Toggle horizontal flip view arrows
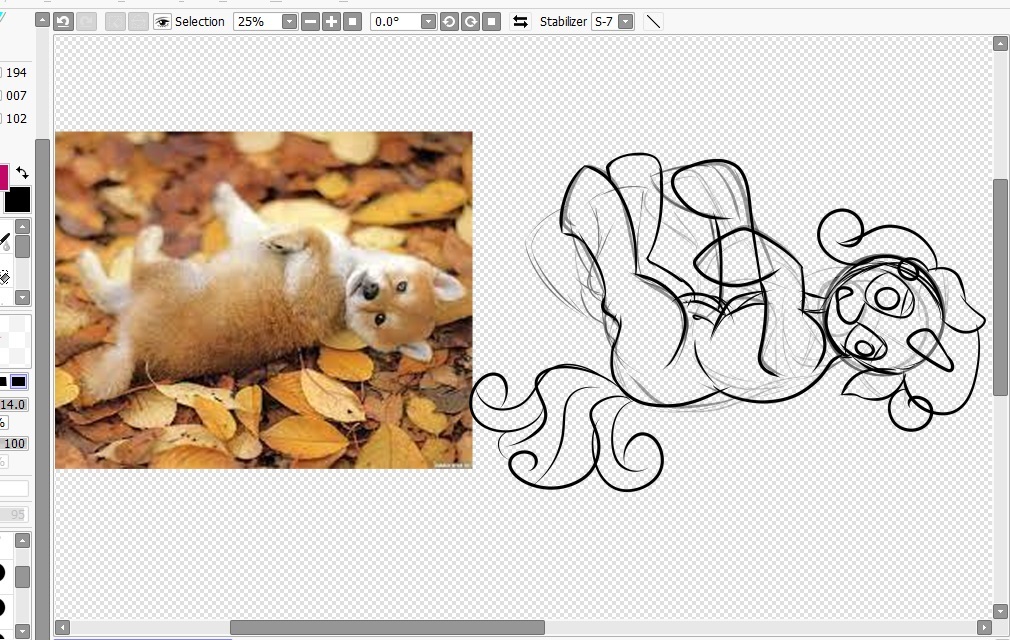This screenshot has height=640, width=1010. click(520, 21)
